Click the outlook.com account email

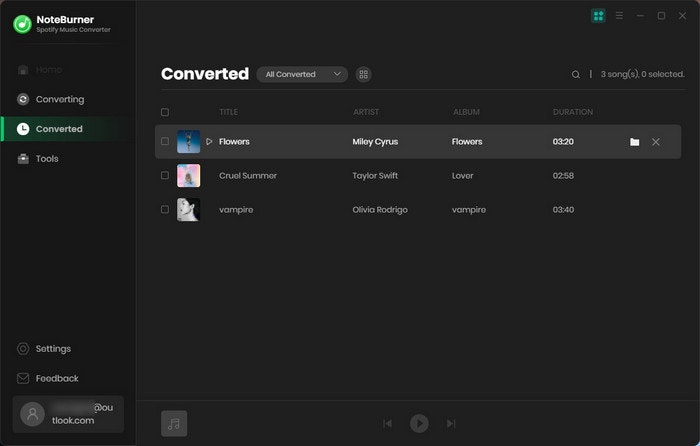82,414
